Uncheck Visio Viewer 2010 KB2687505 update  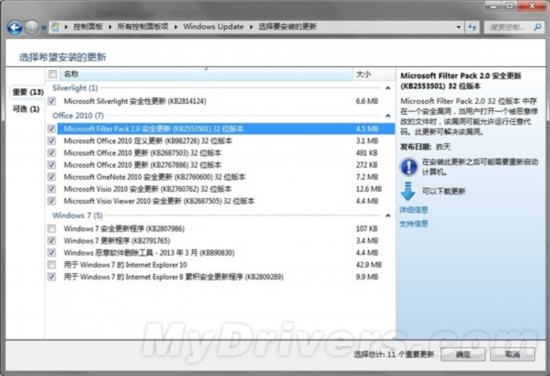pyautogui.click(x=52, y=201)
